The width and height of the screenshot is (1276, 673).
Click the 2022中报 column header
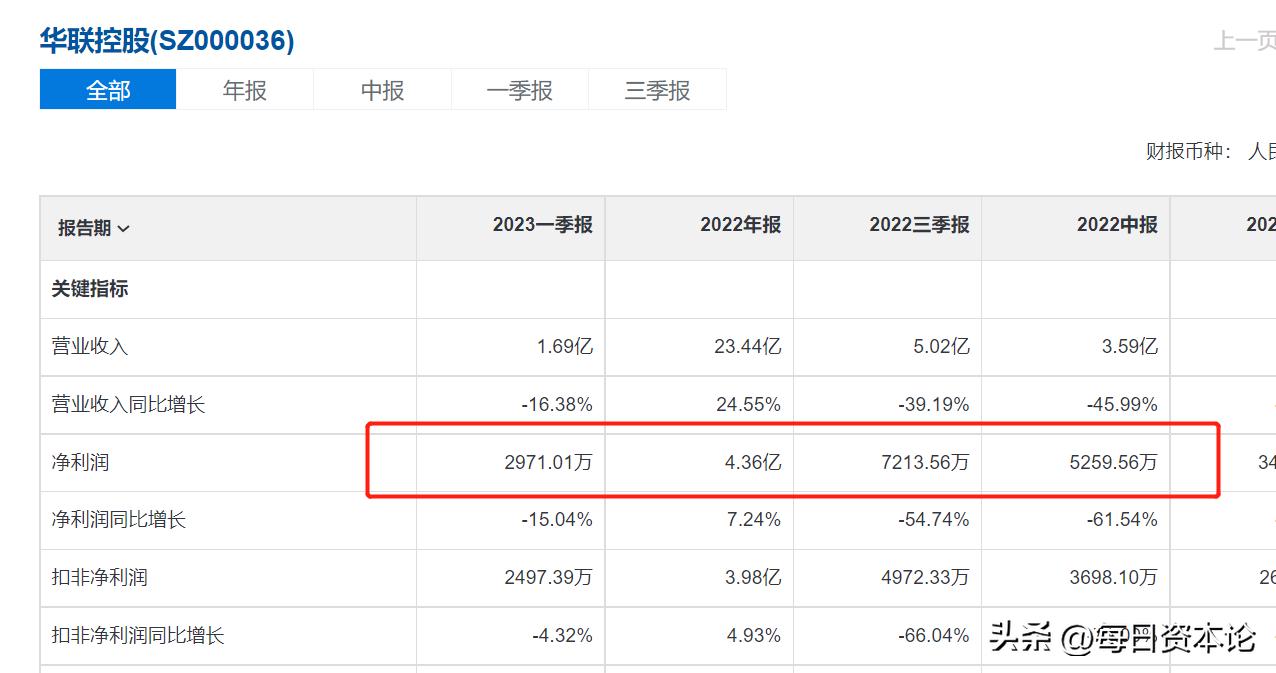1116,227
